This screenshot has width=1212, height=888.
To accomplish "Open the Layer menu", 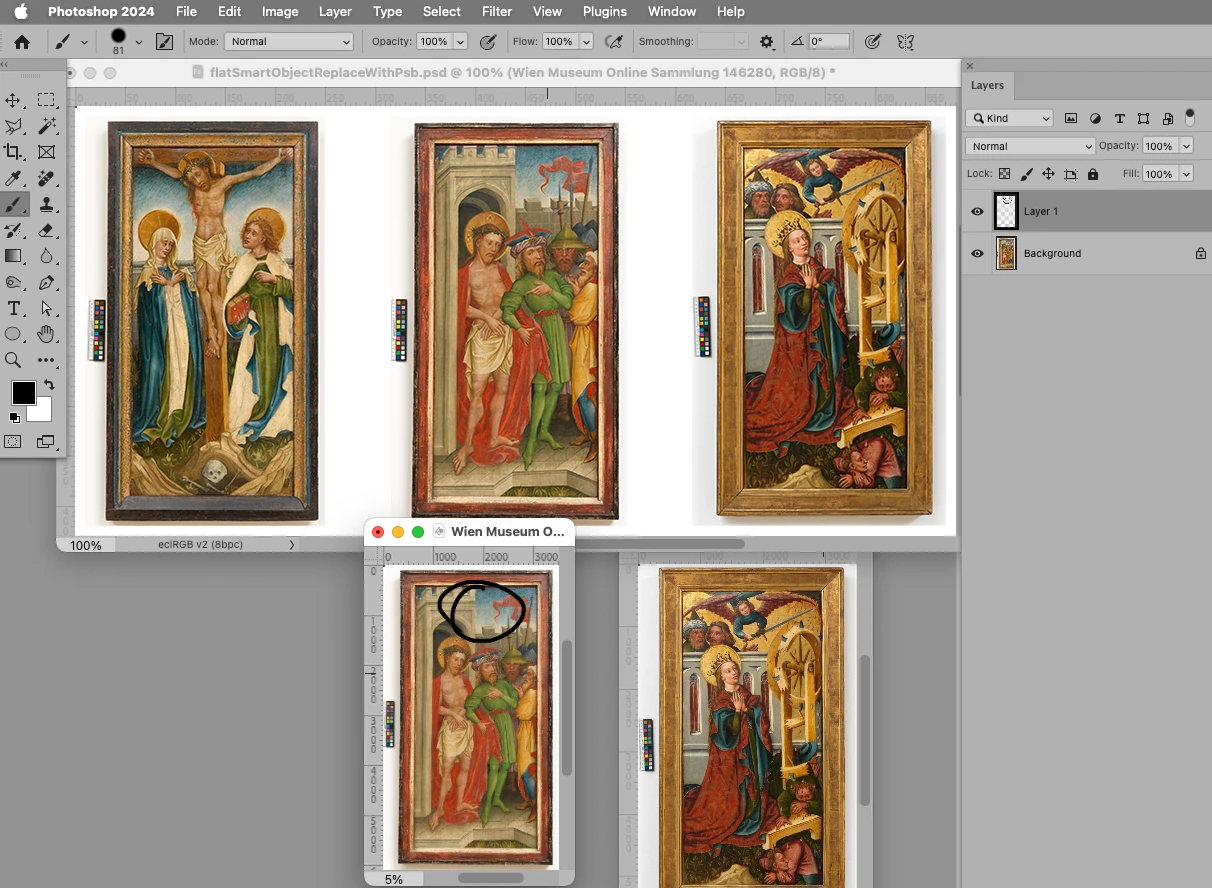I will pyautogui.click(x=335, y=12).
